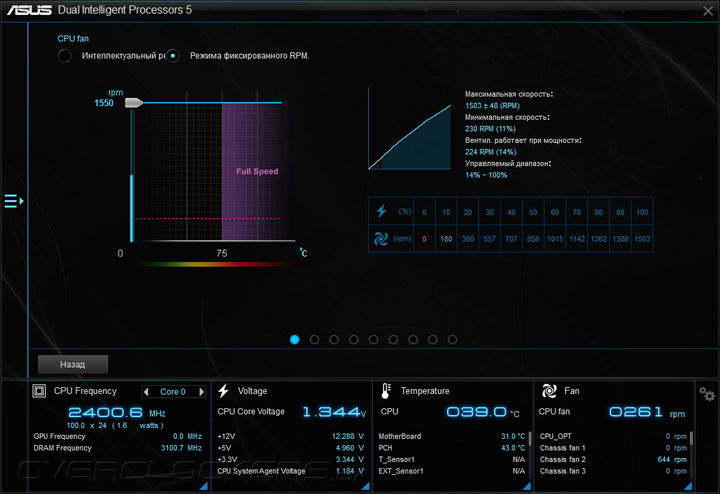
Task: Click the 230 RPM (11%) value
Action: pyautogui.click(x=490, y=129)
